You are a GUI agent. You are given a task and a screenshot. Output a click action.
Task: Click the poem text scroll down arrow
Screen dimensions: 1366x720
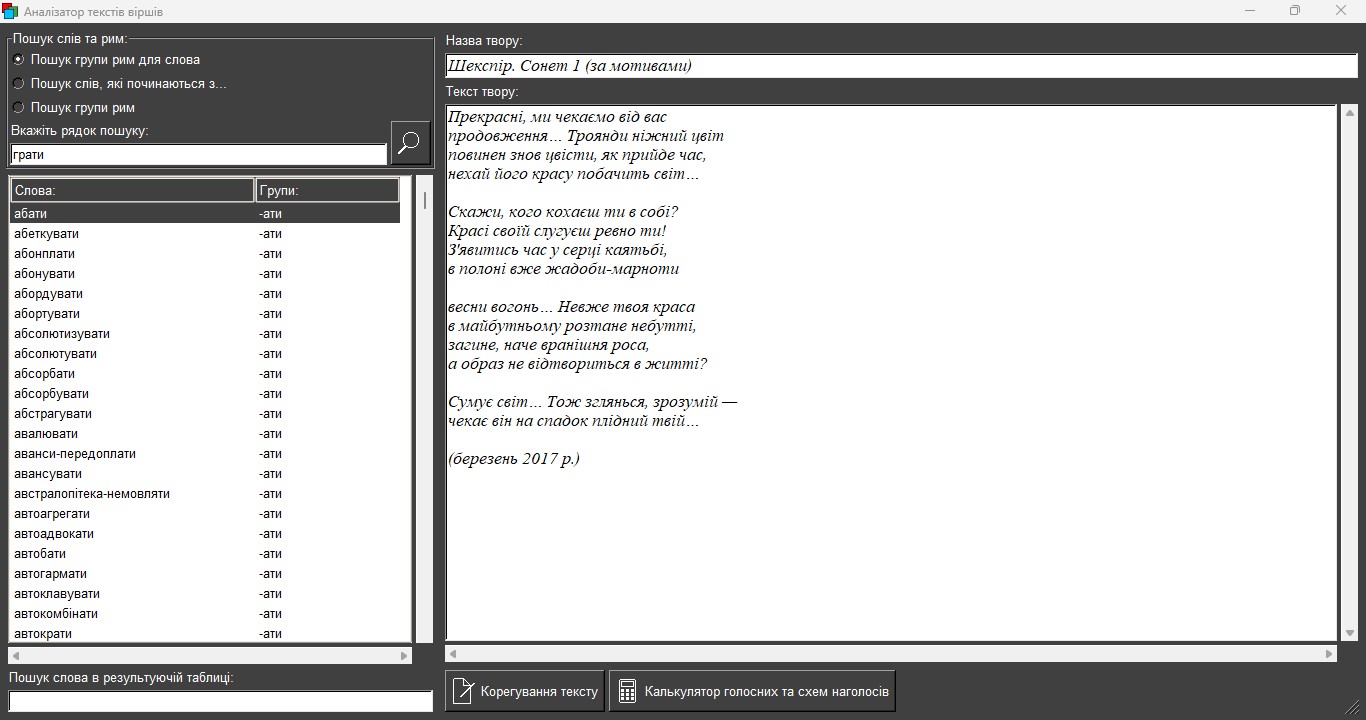(1349, 633)
